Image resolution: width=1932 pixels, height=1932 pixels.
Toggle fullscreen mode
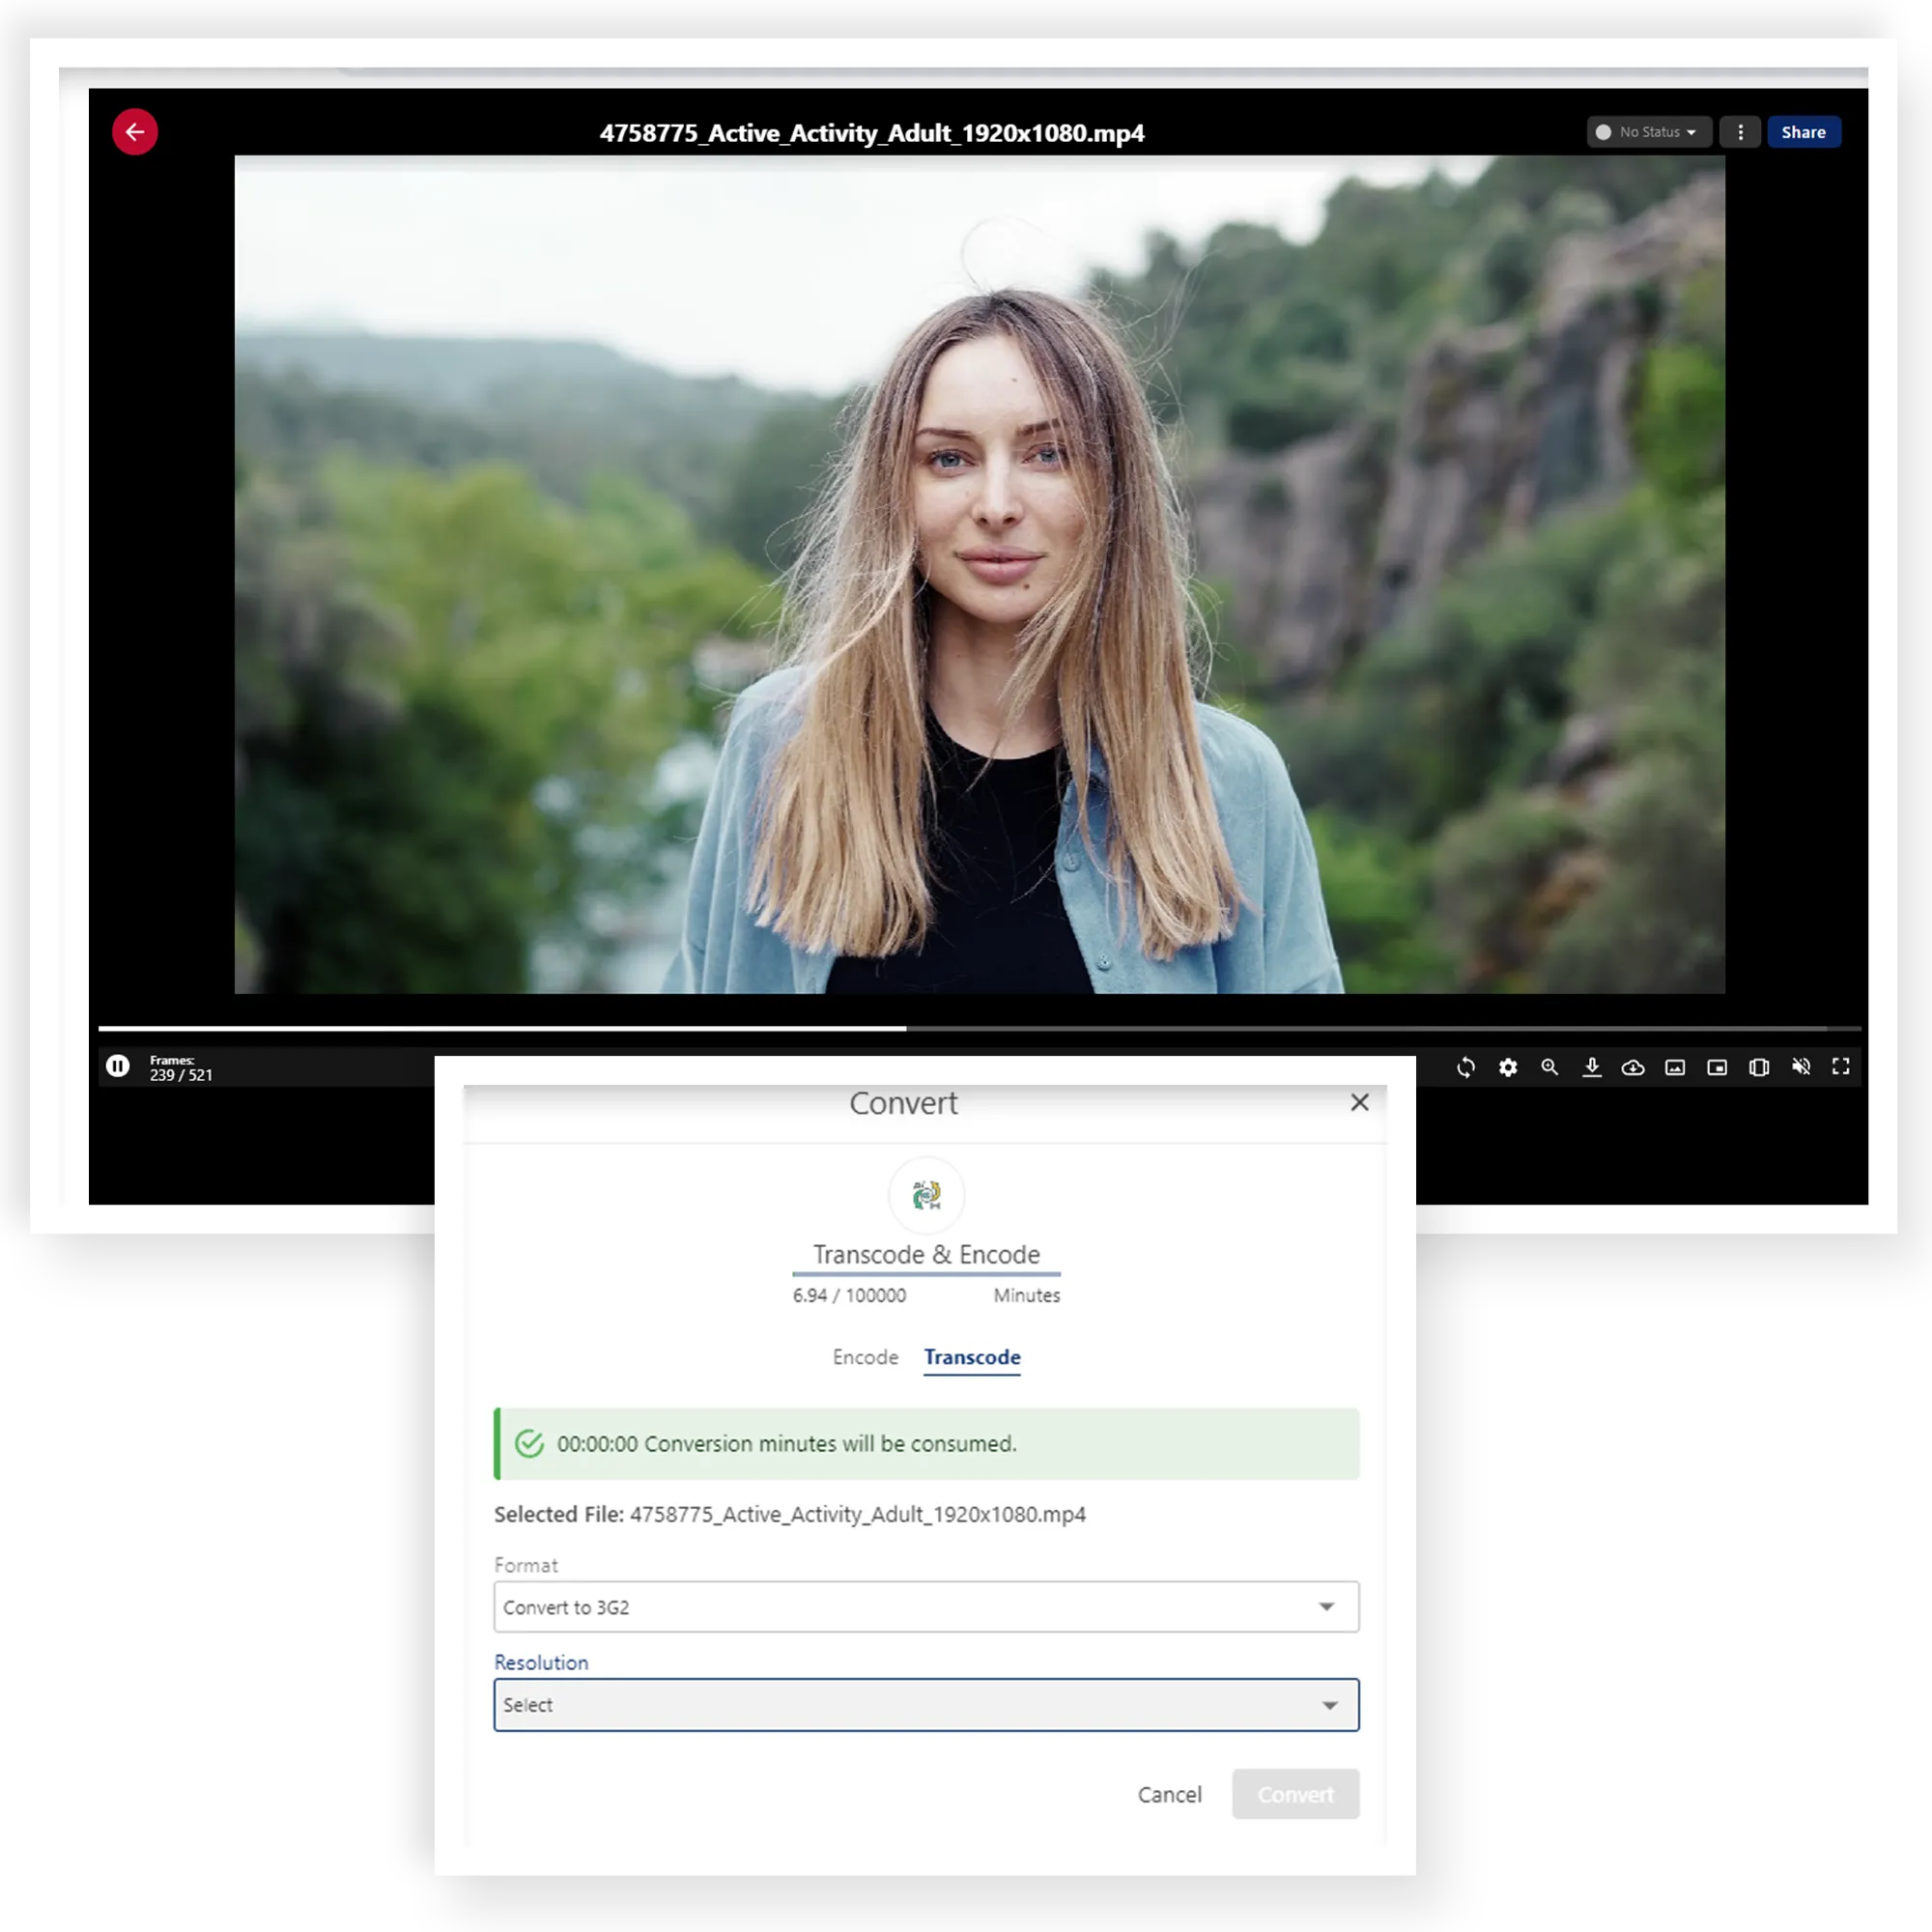tap(1841, 1067)
